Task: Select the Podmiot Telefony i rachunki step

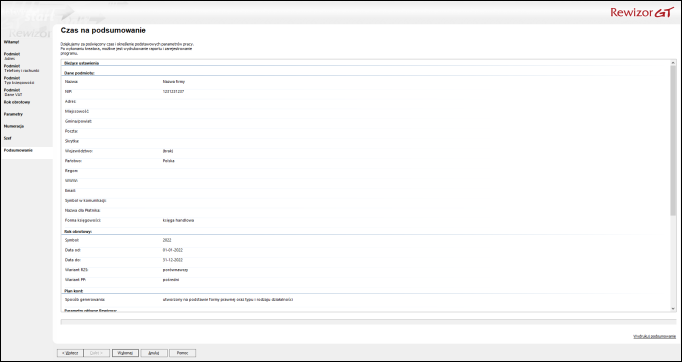Action: tap(22, 68)
